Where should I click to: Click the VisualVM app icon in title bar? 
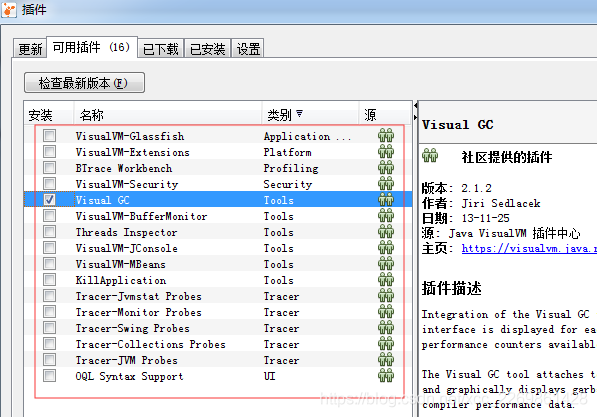click(x=8, y=10)
